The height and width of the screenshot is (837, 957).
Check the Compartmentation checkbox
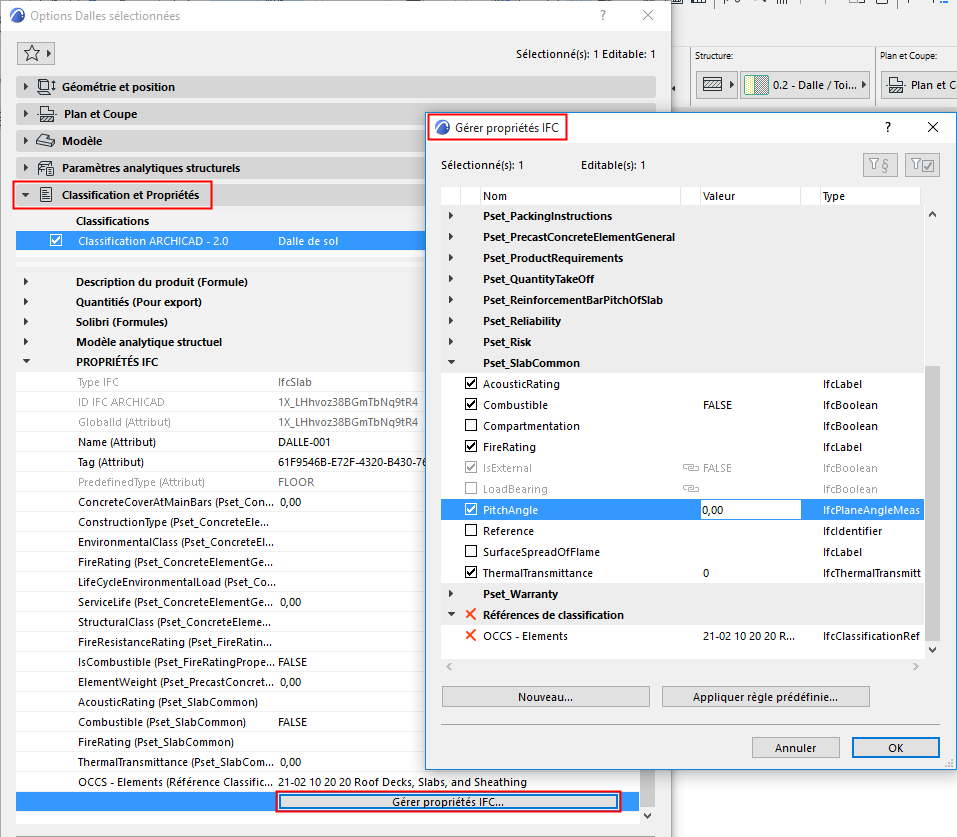pyautogui.click(x=471, y=425)
